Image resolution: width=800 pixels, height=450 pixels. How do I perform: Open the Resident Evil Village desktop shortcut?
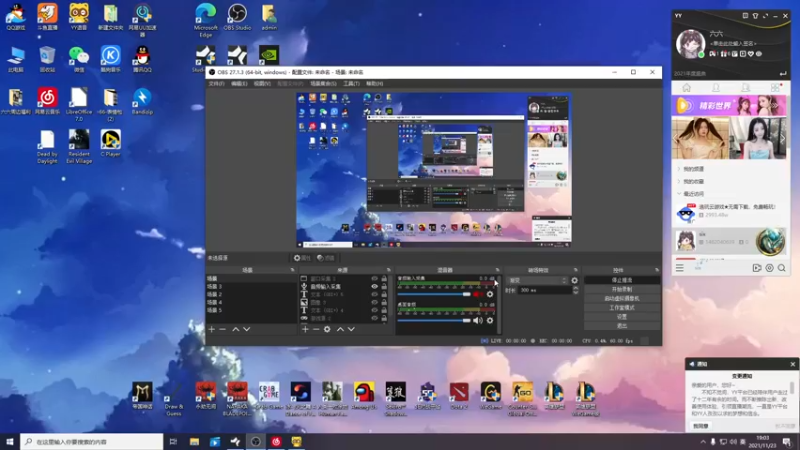coord(79,147)
